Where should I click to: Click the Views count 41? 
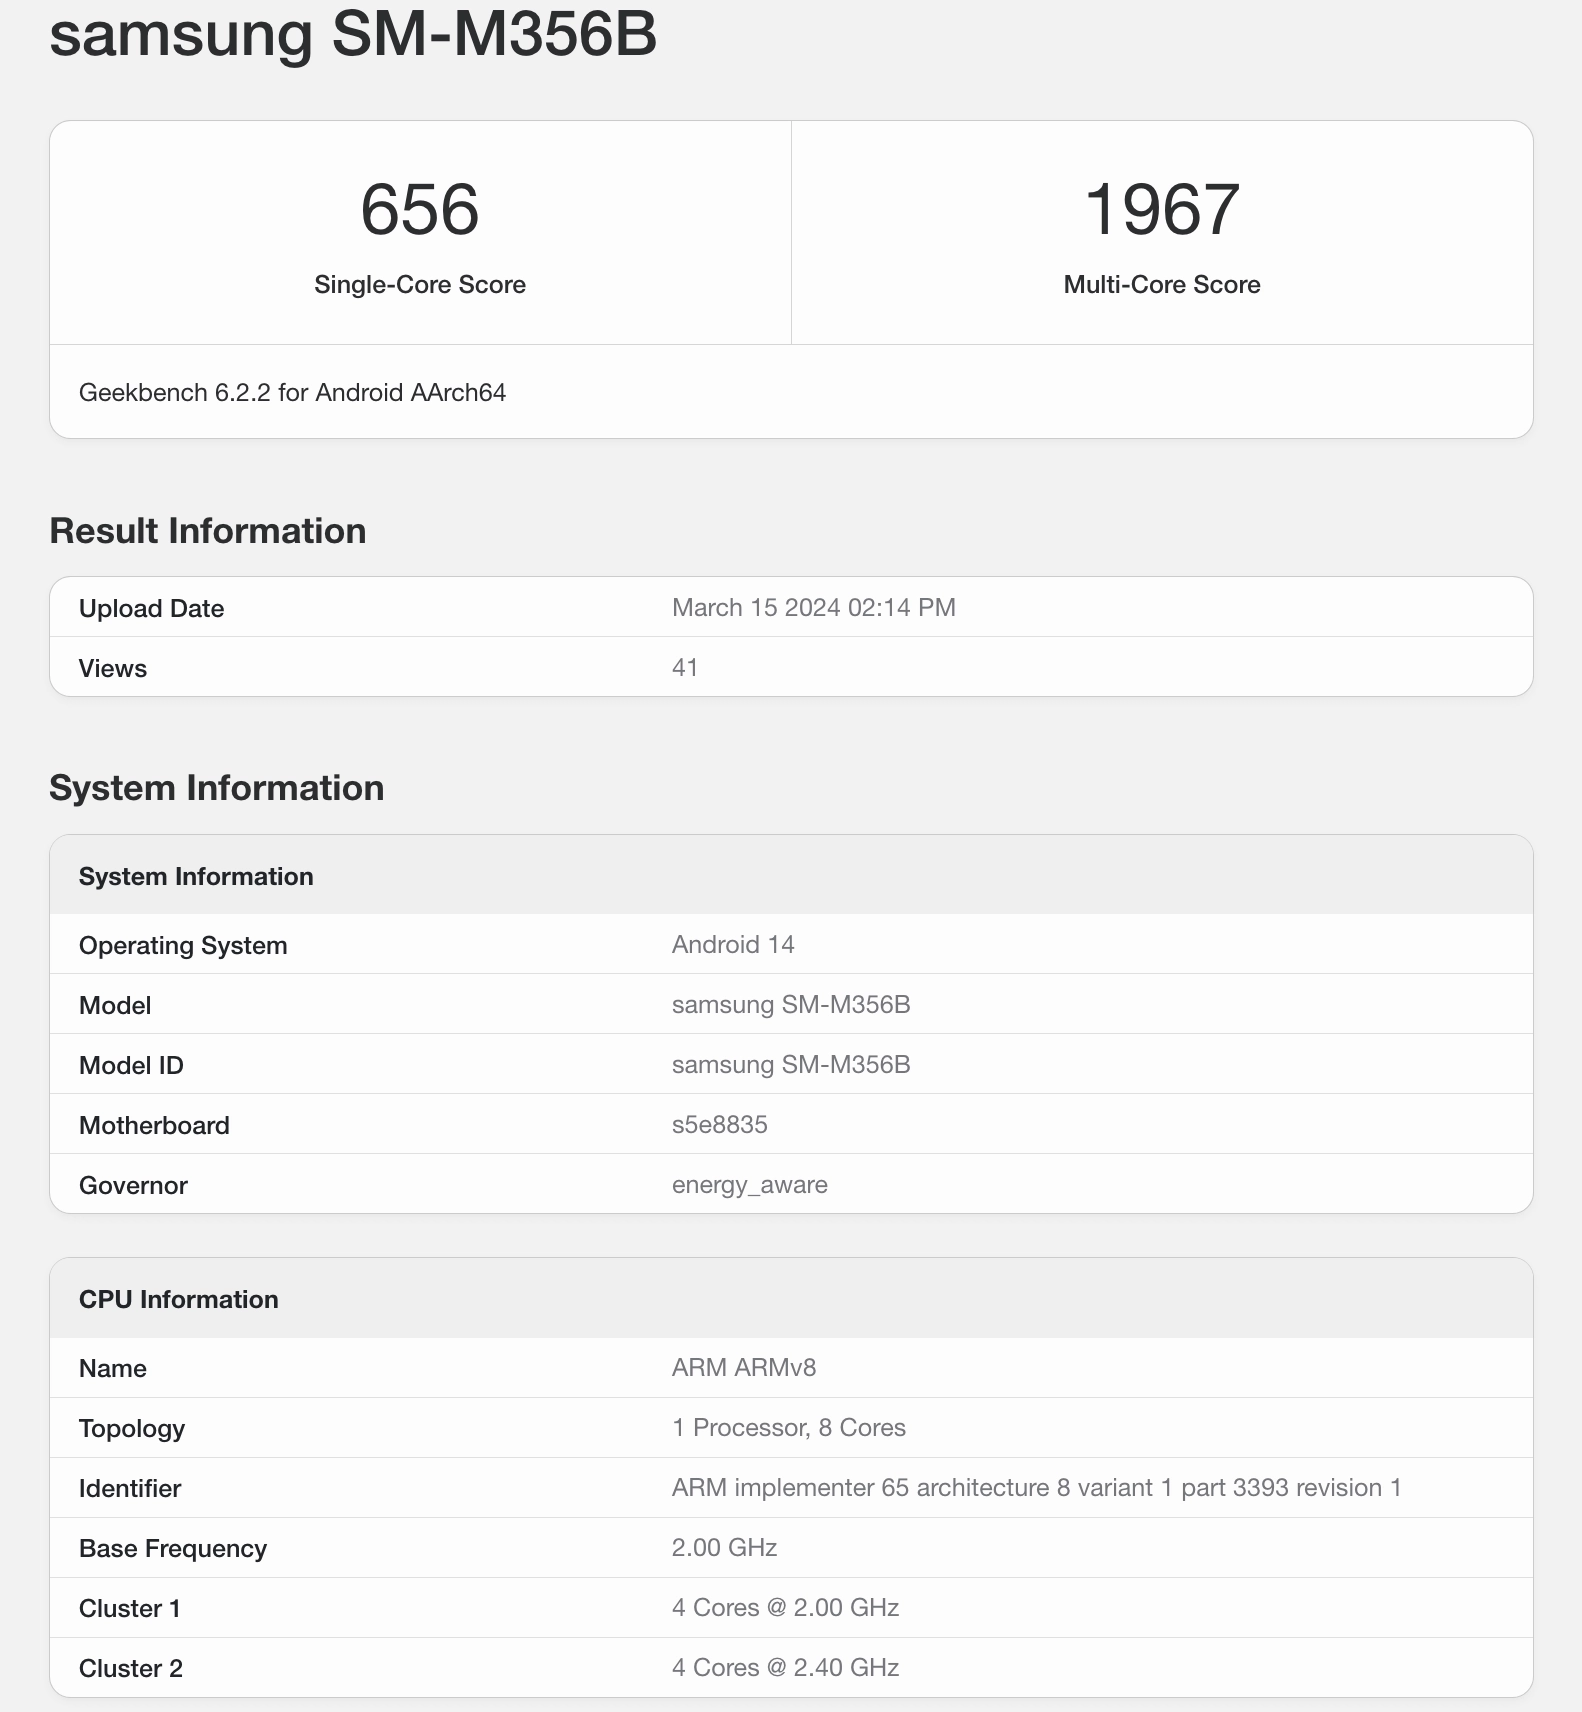point(685,668)
